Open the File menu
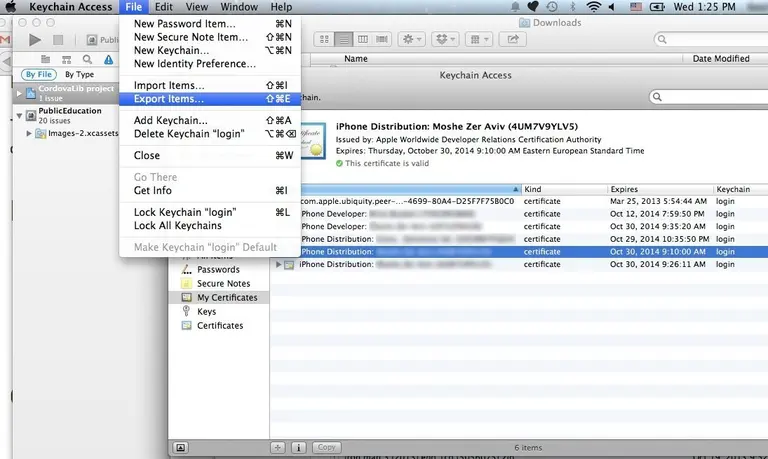 point(133,7)
